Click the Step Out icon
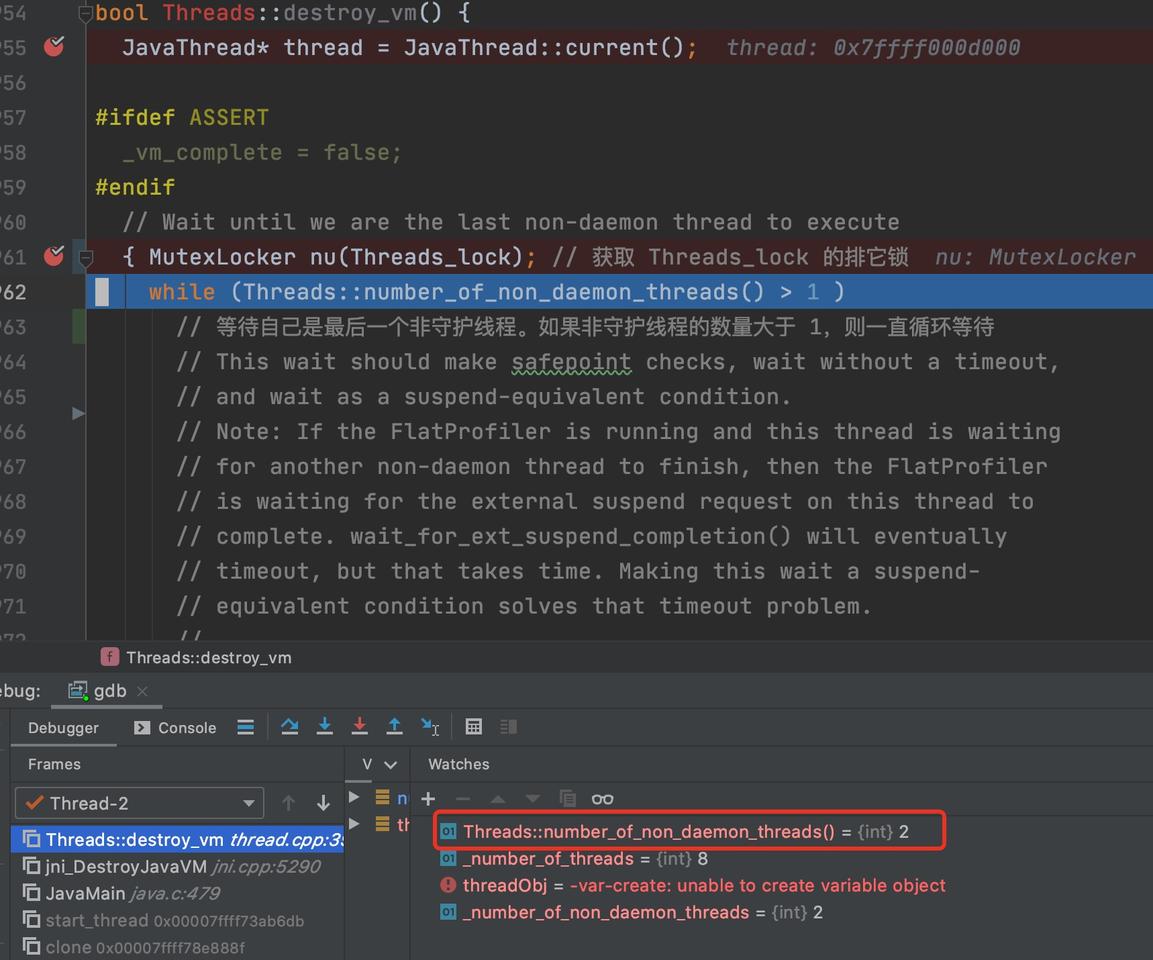The image size is (1153, 960). [394, 727]
